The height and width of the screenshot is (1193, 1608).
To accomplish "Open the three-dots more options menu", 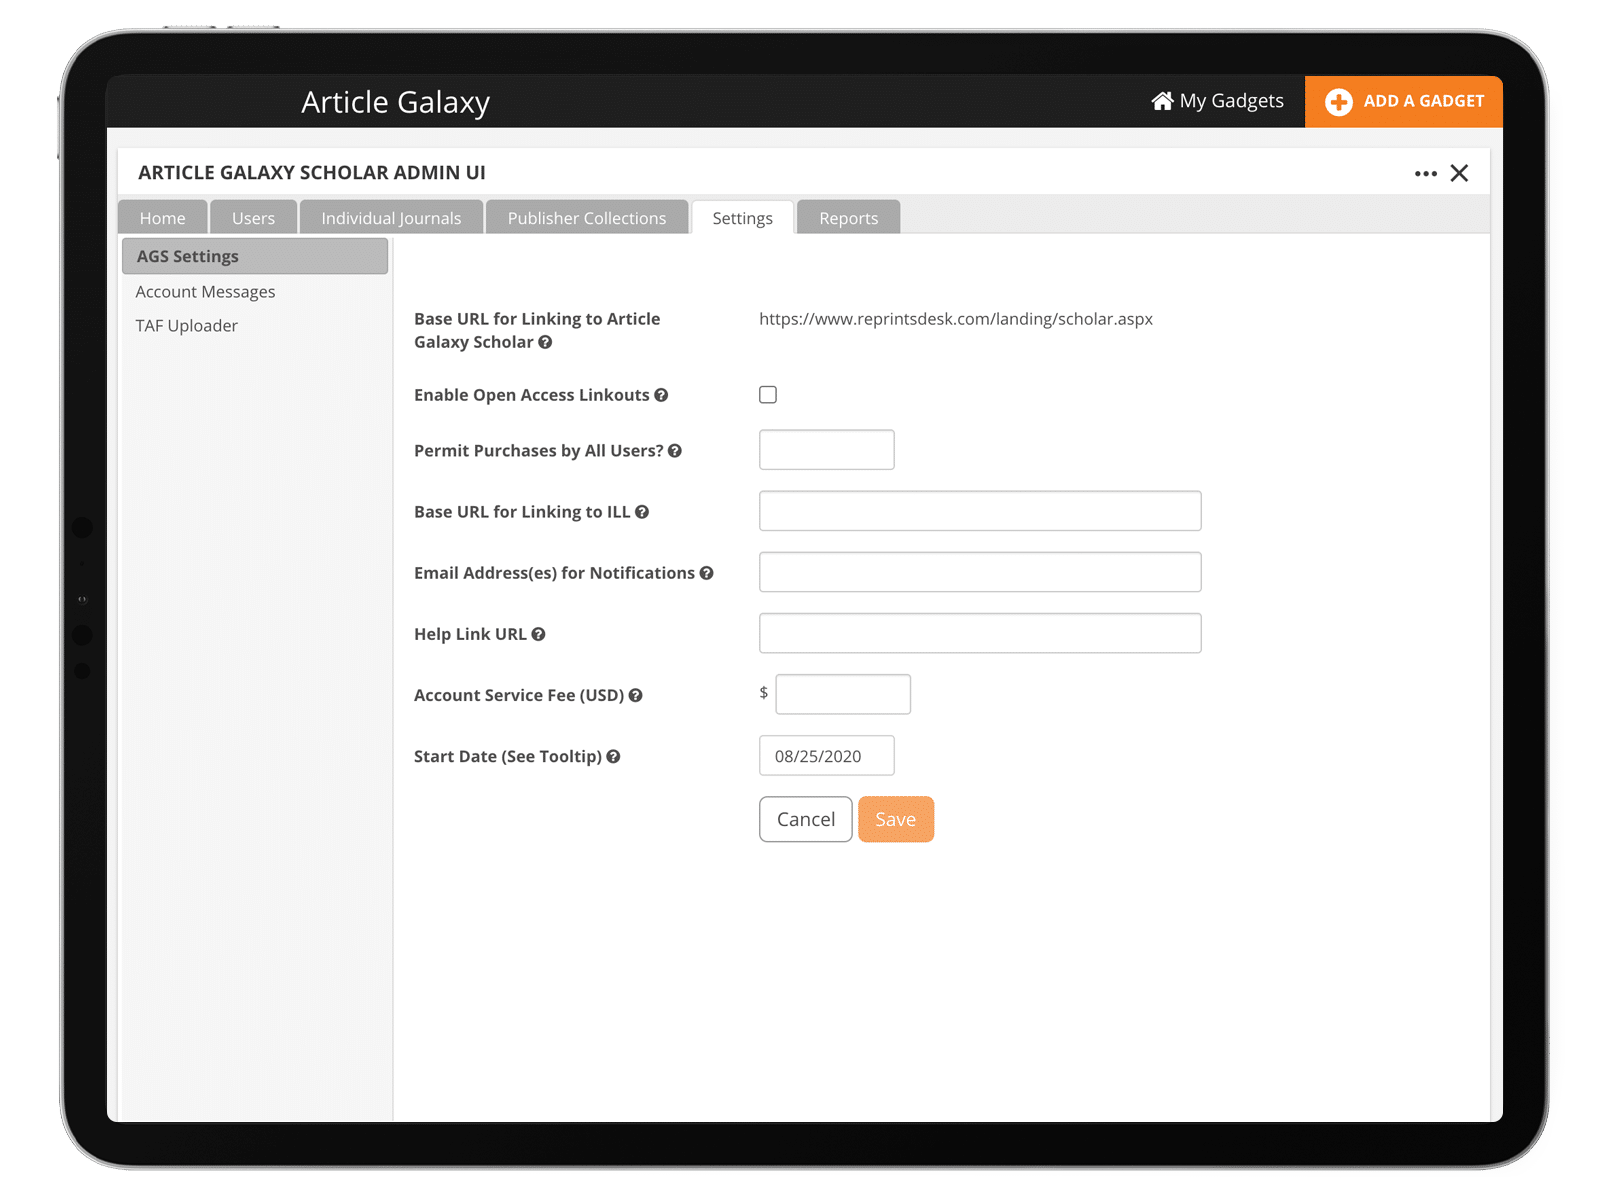I will (1426, 174).
